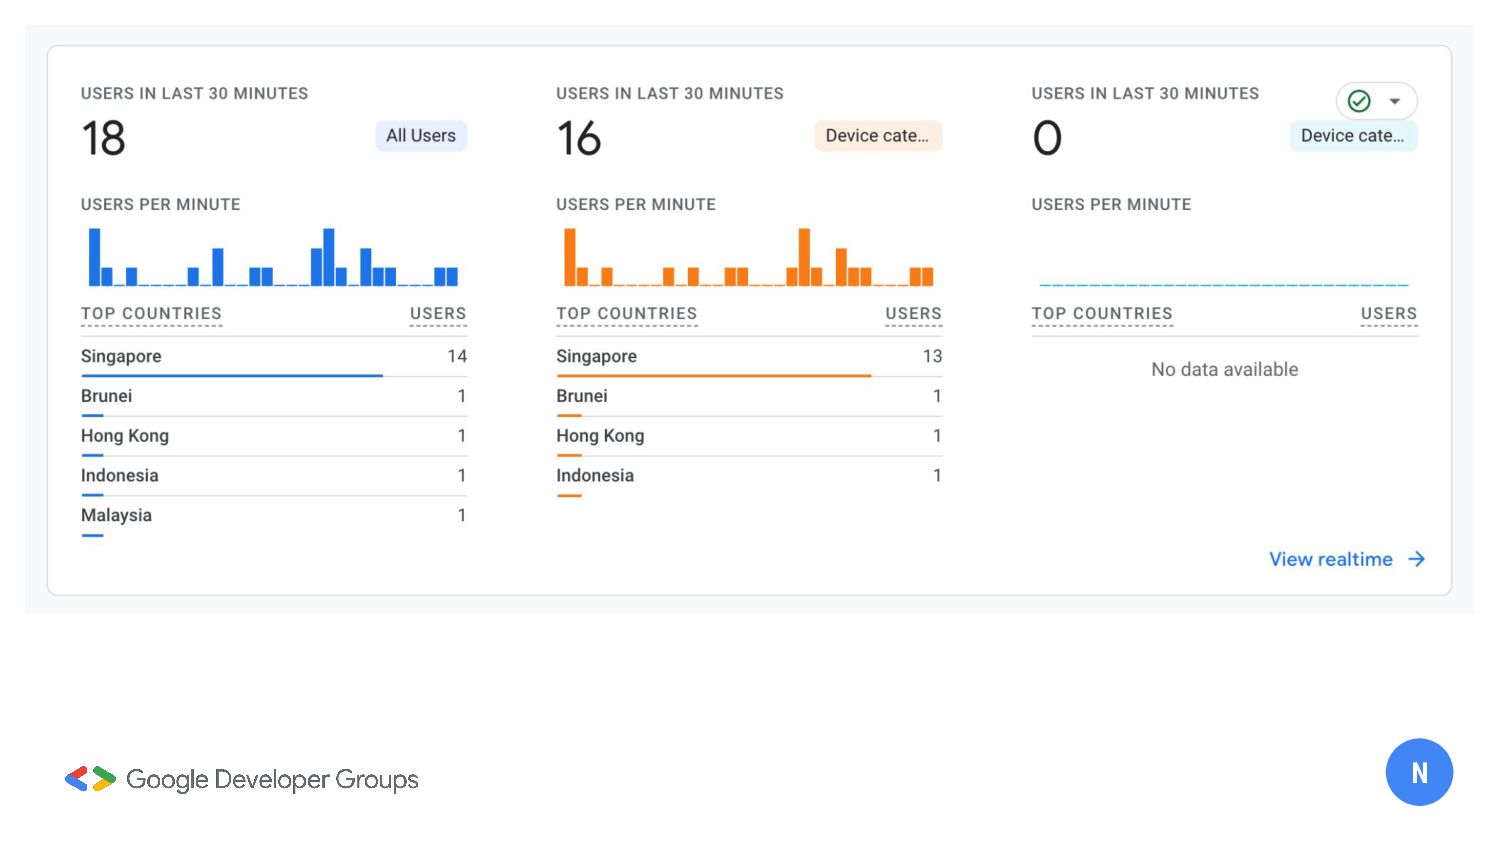Click the arrow icon next to View realtime

point(1416,559)
